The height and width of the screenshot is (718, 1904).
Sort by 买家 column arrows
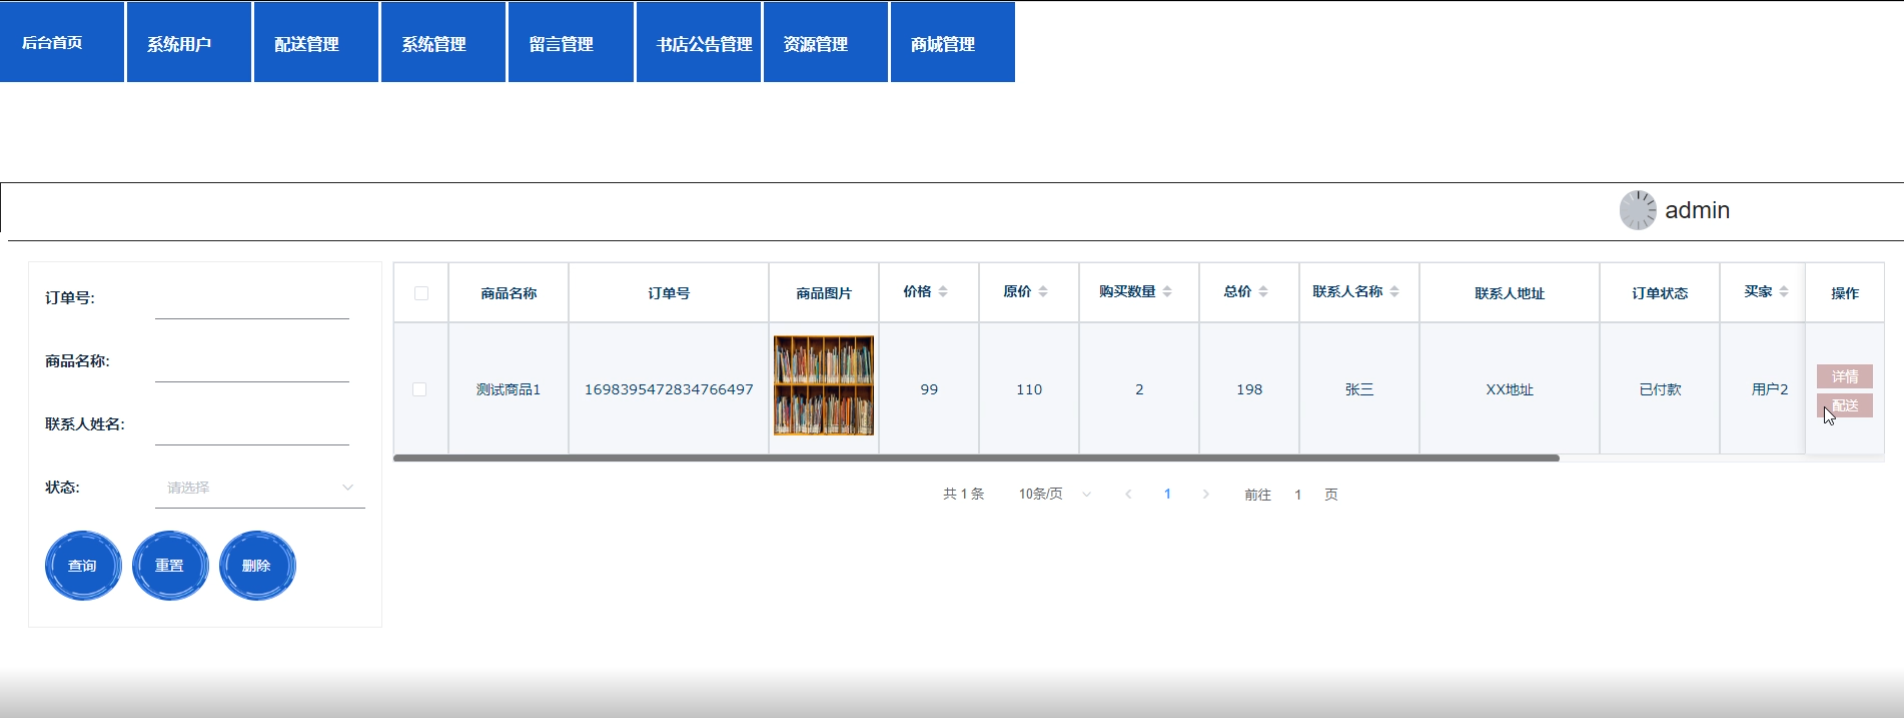click(x=1784, y=292)
